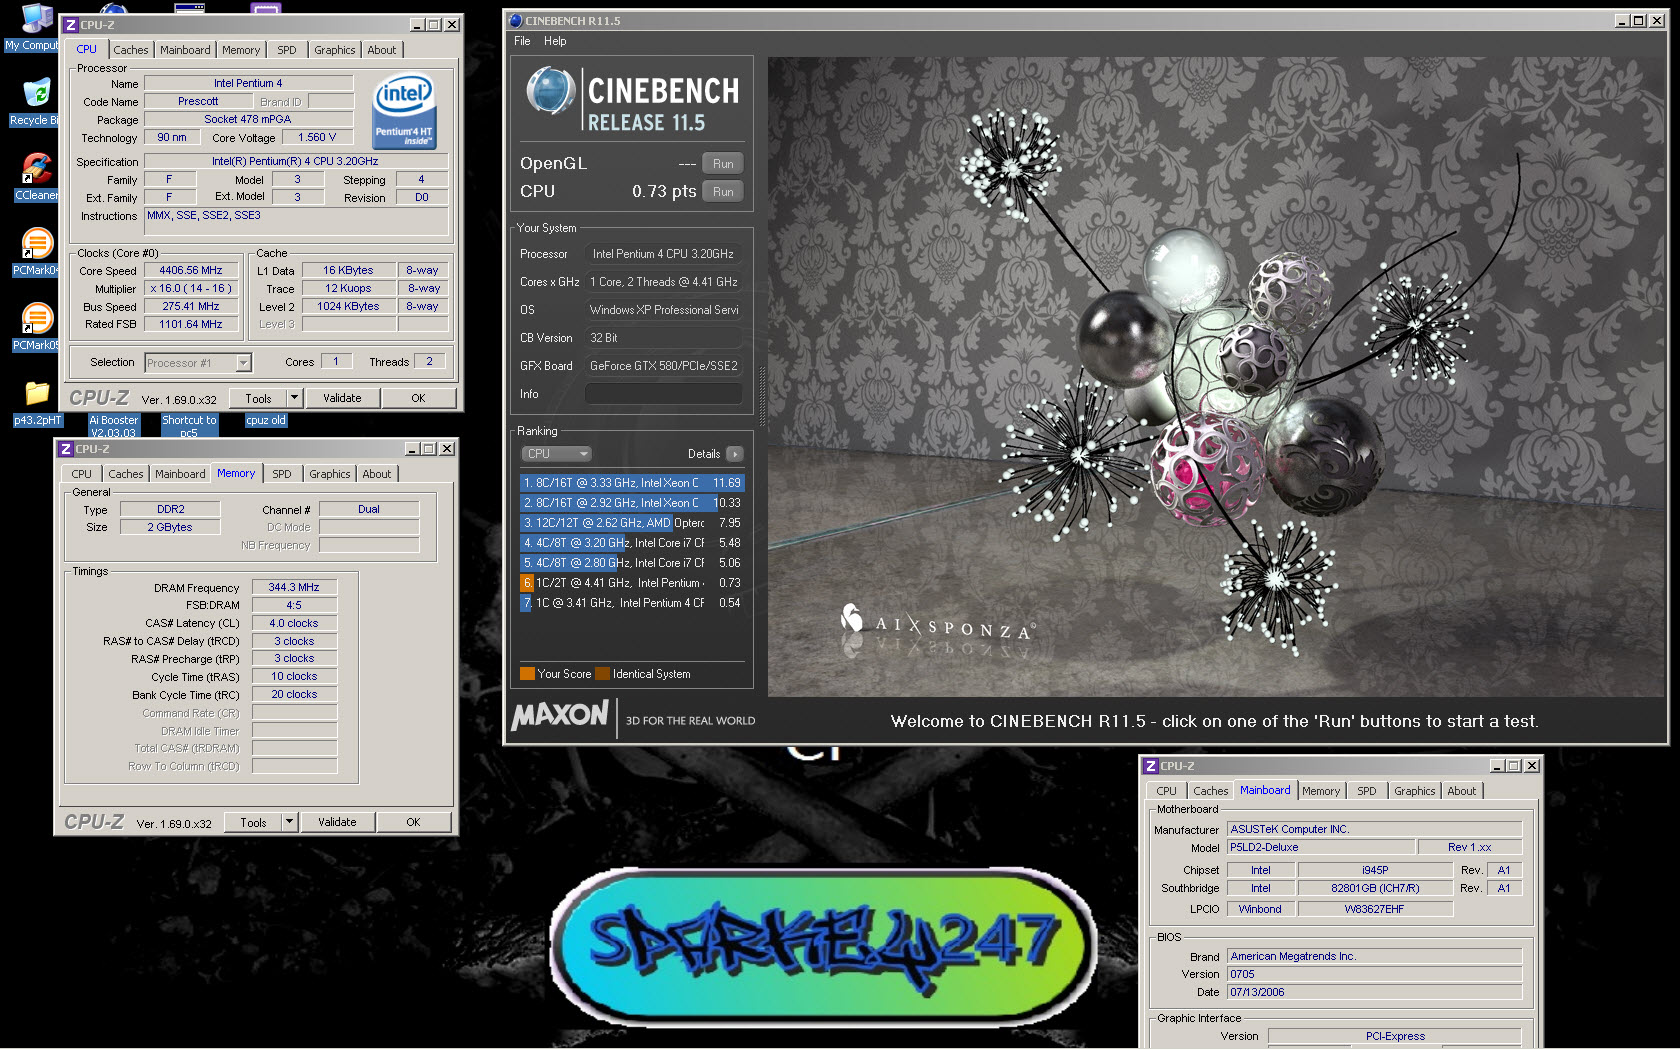This screenshot has width=1680, height=1050.
Task: Expand the Tools dropdown arrow in top CPU-Z window
Action: tap(294, 398)
